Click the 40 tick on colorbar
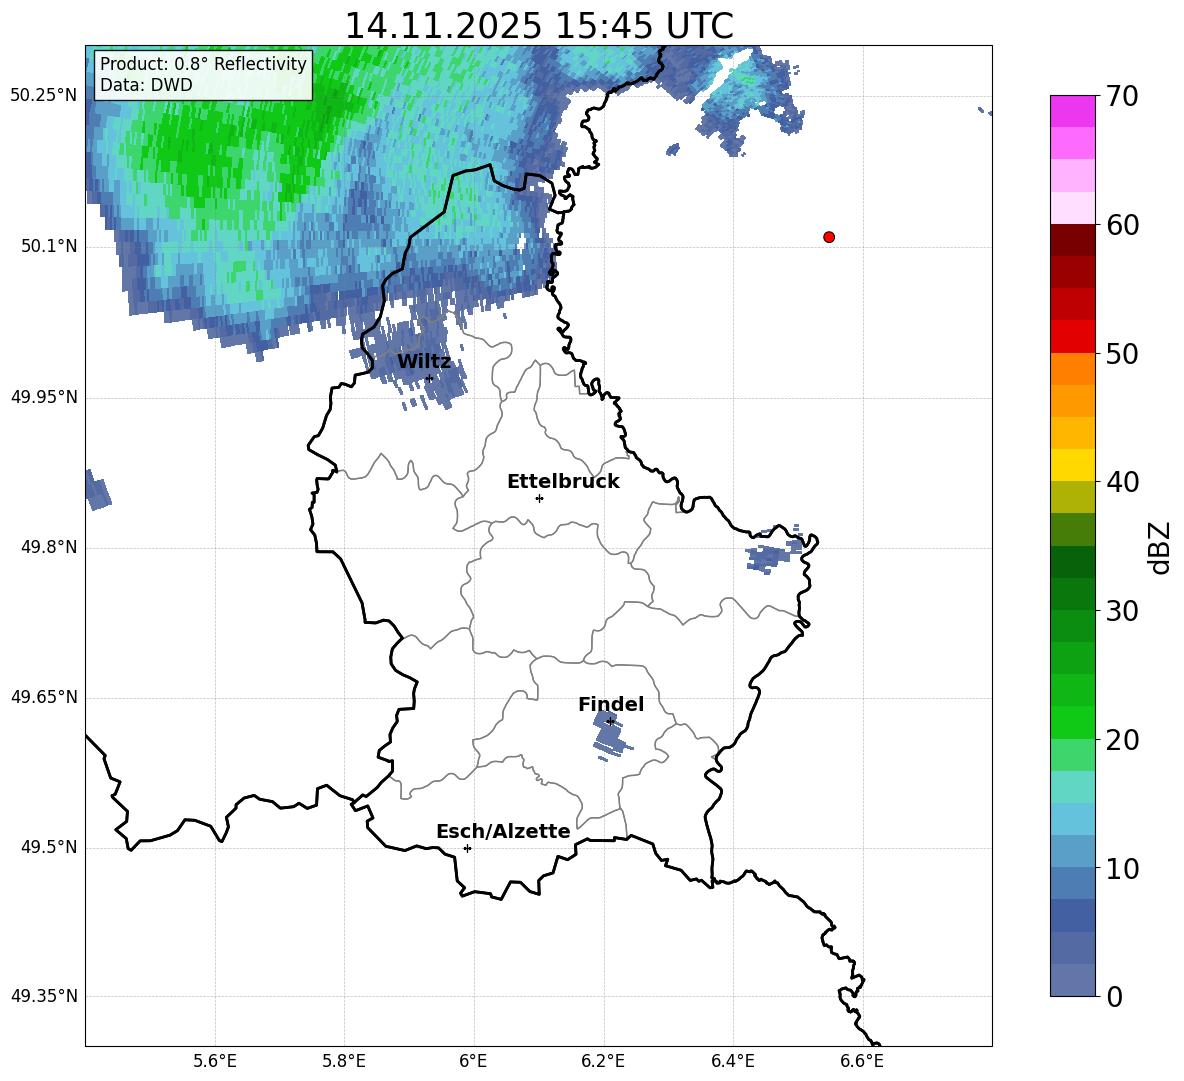This screenshot has width=1184, height=1081. 1121,482
